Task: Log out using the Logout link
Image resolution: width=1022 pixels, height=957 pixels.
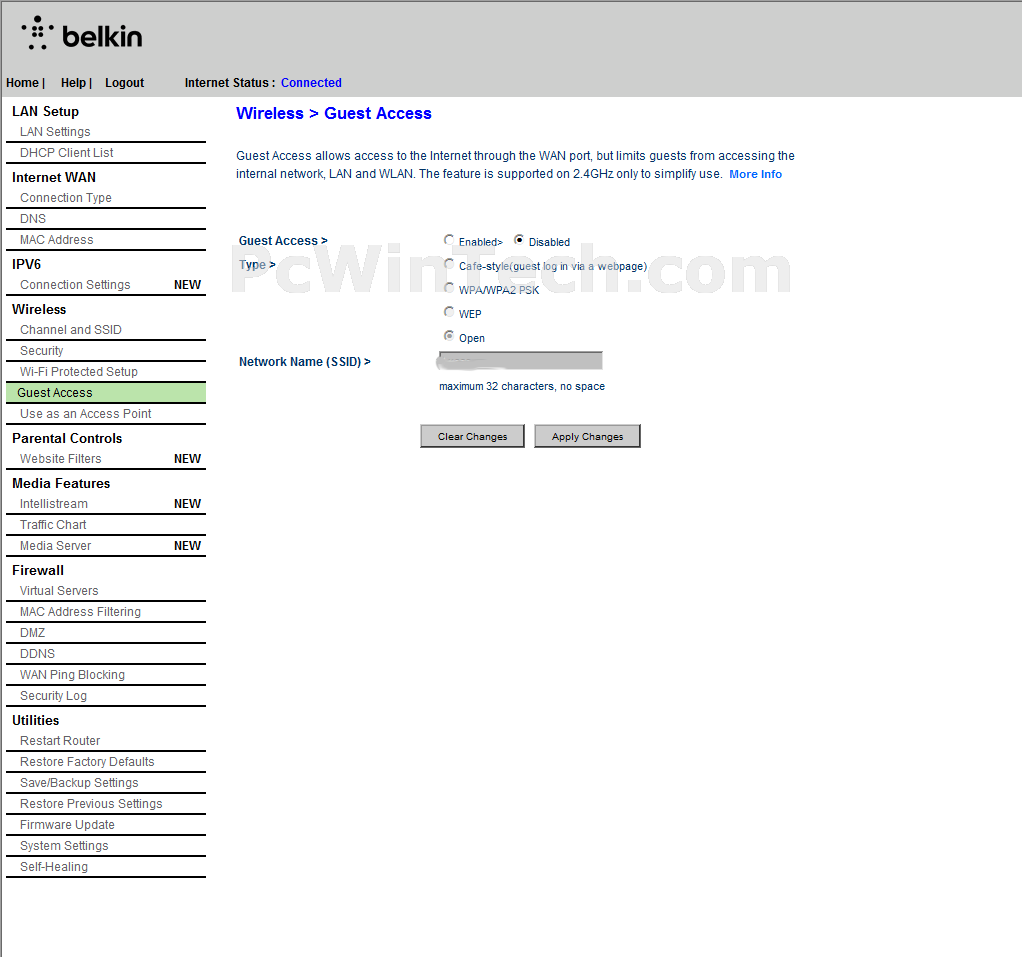Action: click(124, 83)
